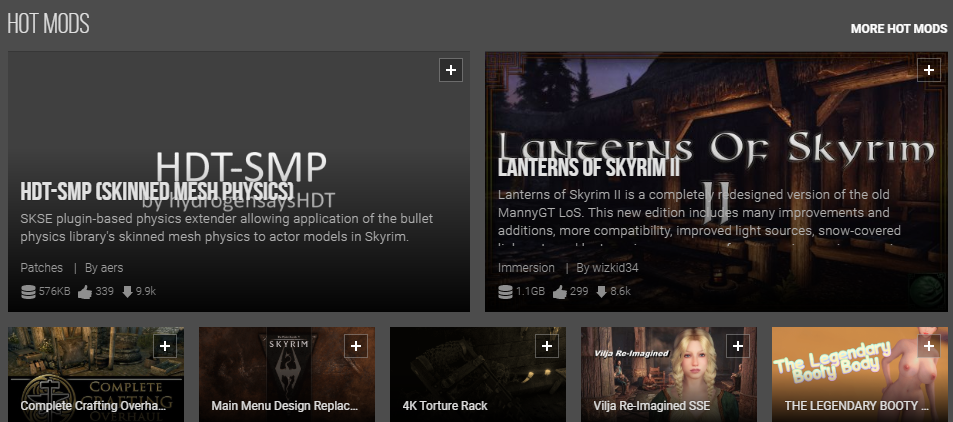Select the Patches category link
Image resolution: width=953 pixels, height=422 pixels.
click(41, 268)
